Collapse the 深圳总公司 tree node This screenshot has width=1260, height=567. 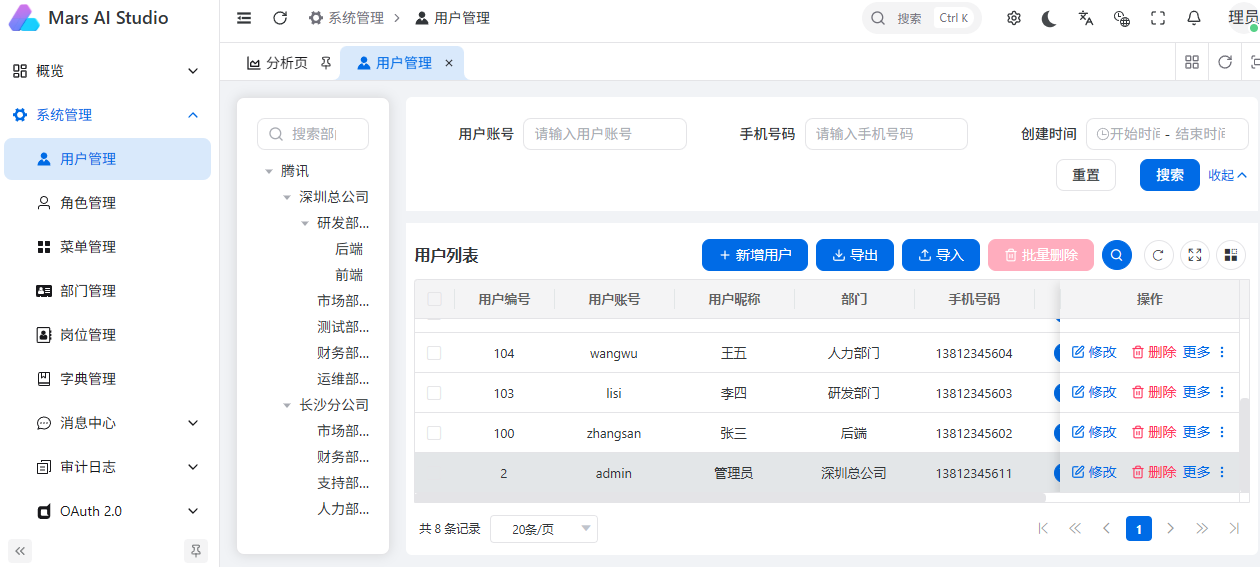point(287,197)
